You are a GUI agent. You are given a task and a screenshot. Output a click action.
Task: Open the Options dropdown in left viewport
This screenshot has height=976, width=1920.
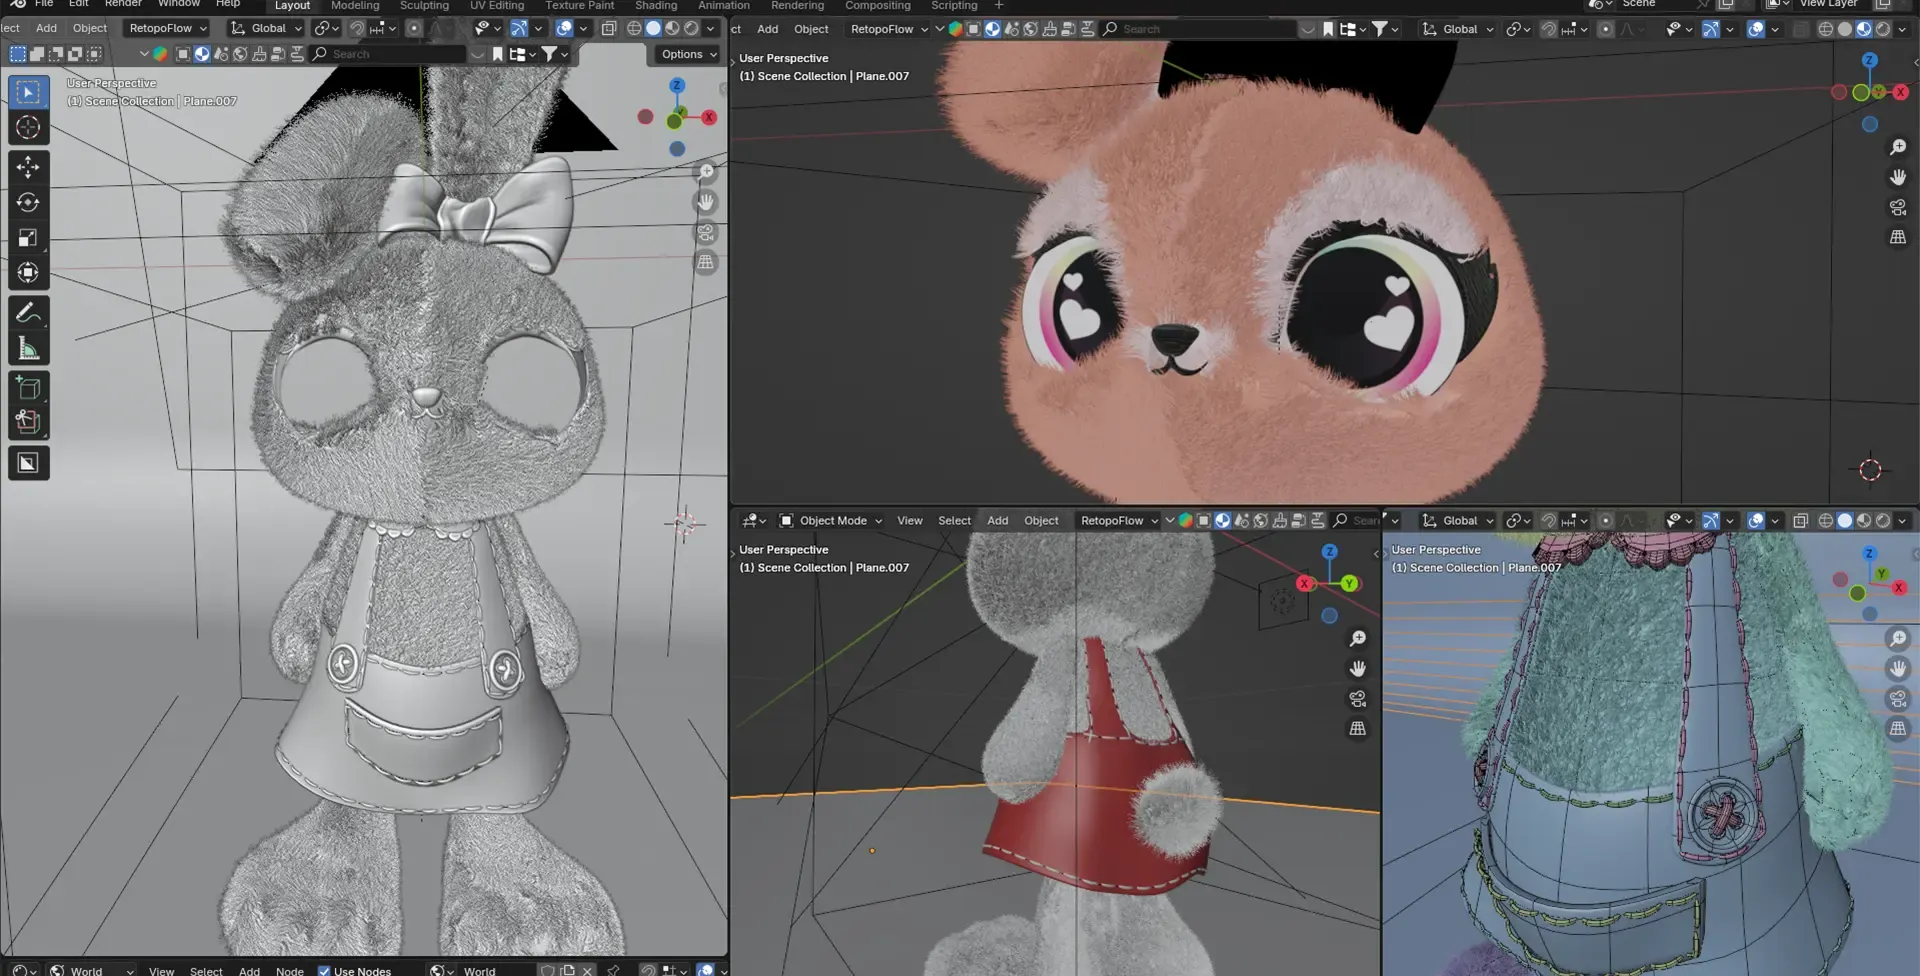[690, 54]
